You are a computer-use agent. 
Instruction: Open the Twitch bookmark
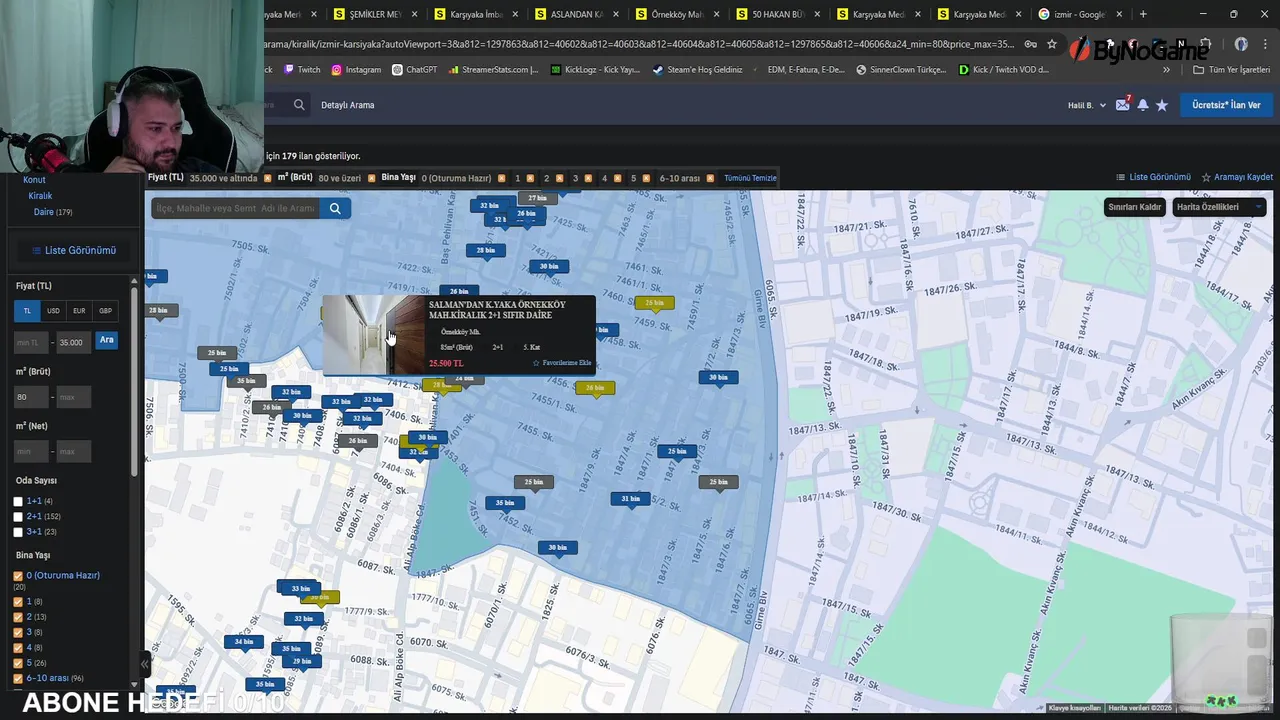[303, 70]
